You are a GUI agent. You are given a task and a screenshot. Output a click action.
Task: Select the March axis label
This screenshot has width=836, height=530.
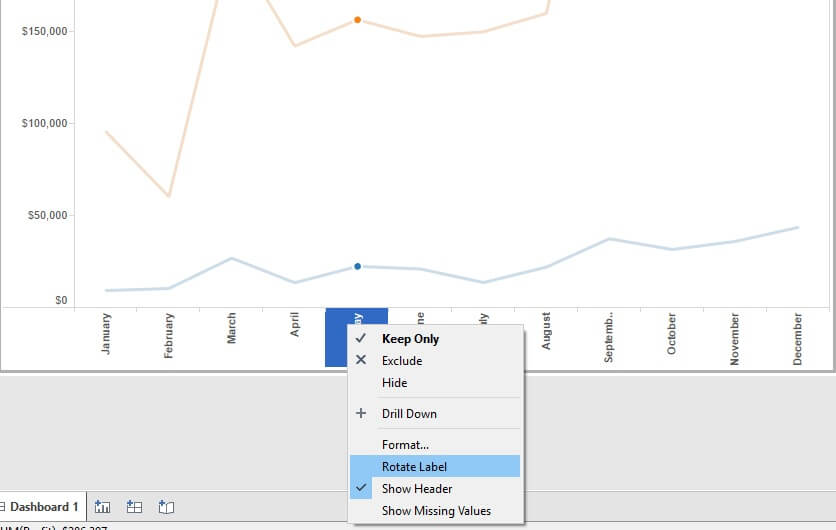tap(231, 328)
